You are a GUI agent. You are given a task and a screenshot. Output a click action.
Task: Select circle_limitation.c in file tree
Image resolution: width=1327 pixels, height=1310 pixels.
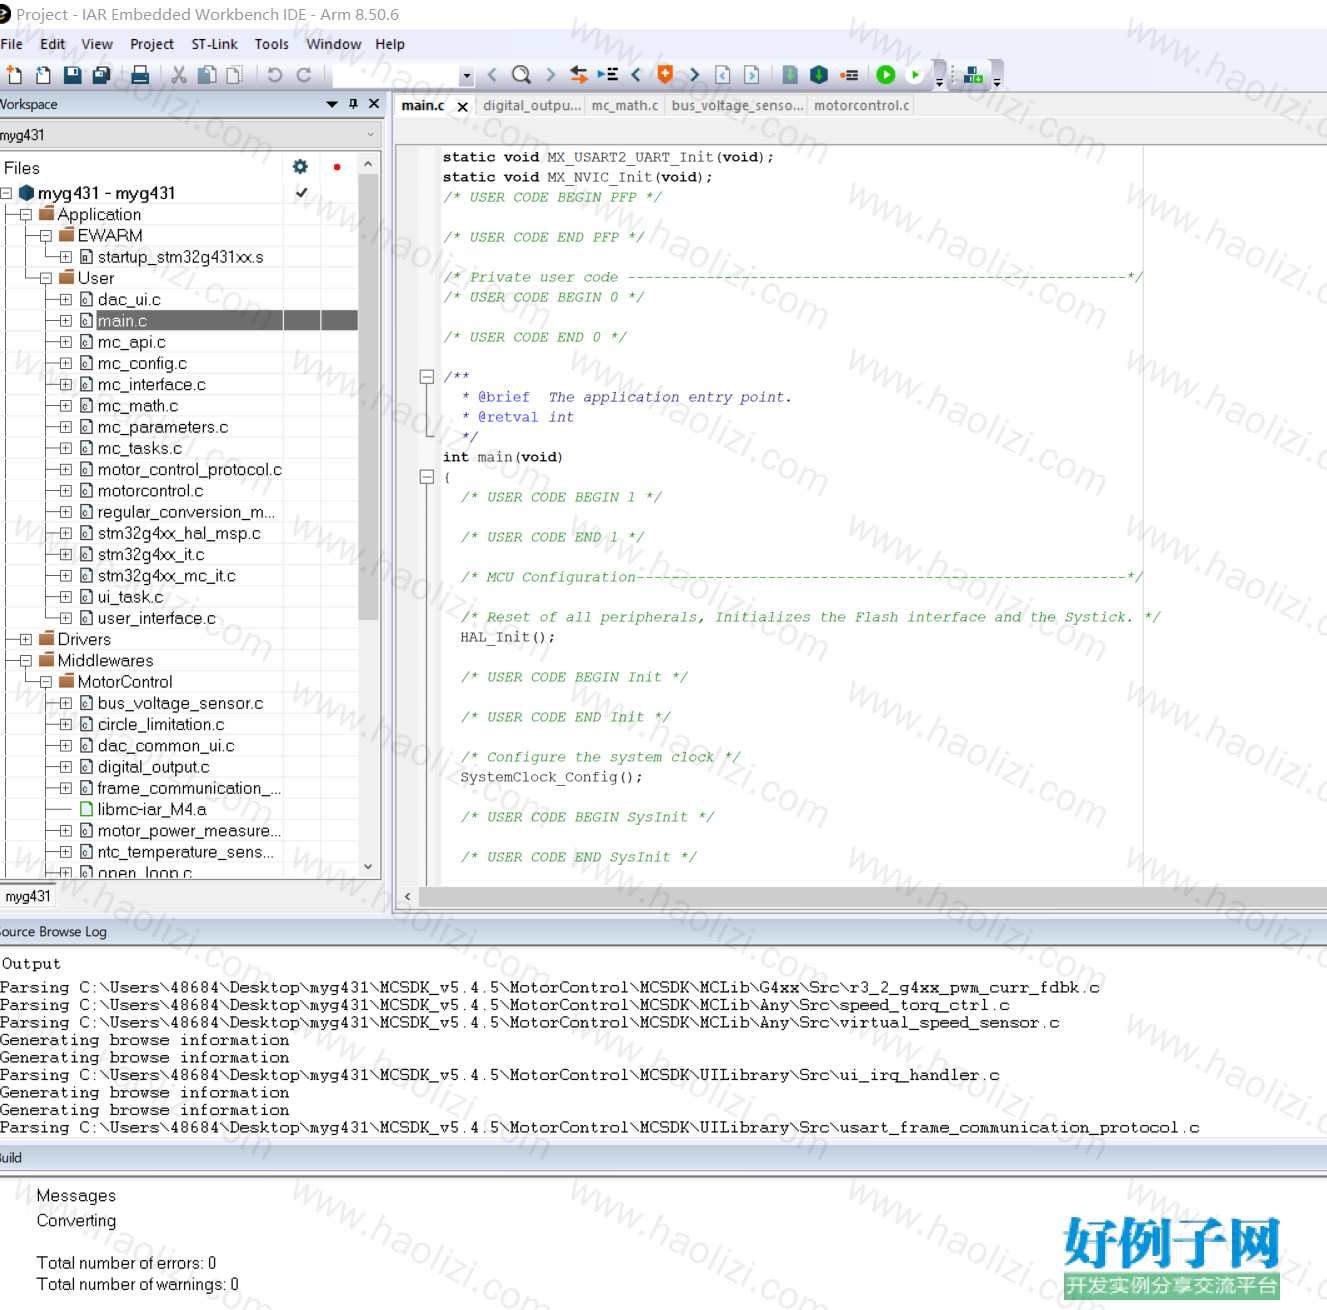click(x=161, y=724)
